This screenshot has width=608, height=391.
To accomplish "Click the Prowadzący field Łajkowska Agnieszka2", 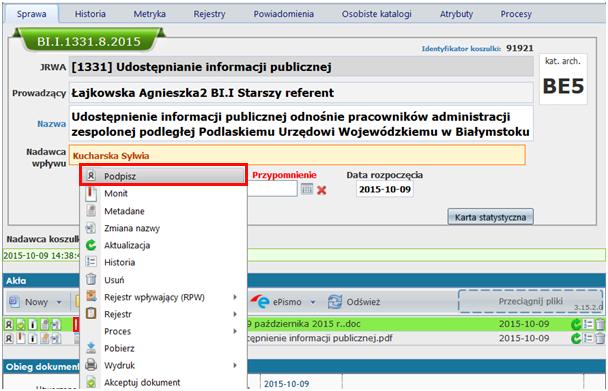I will click(301, 93).
